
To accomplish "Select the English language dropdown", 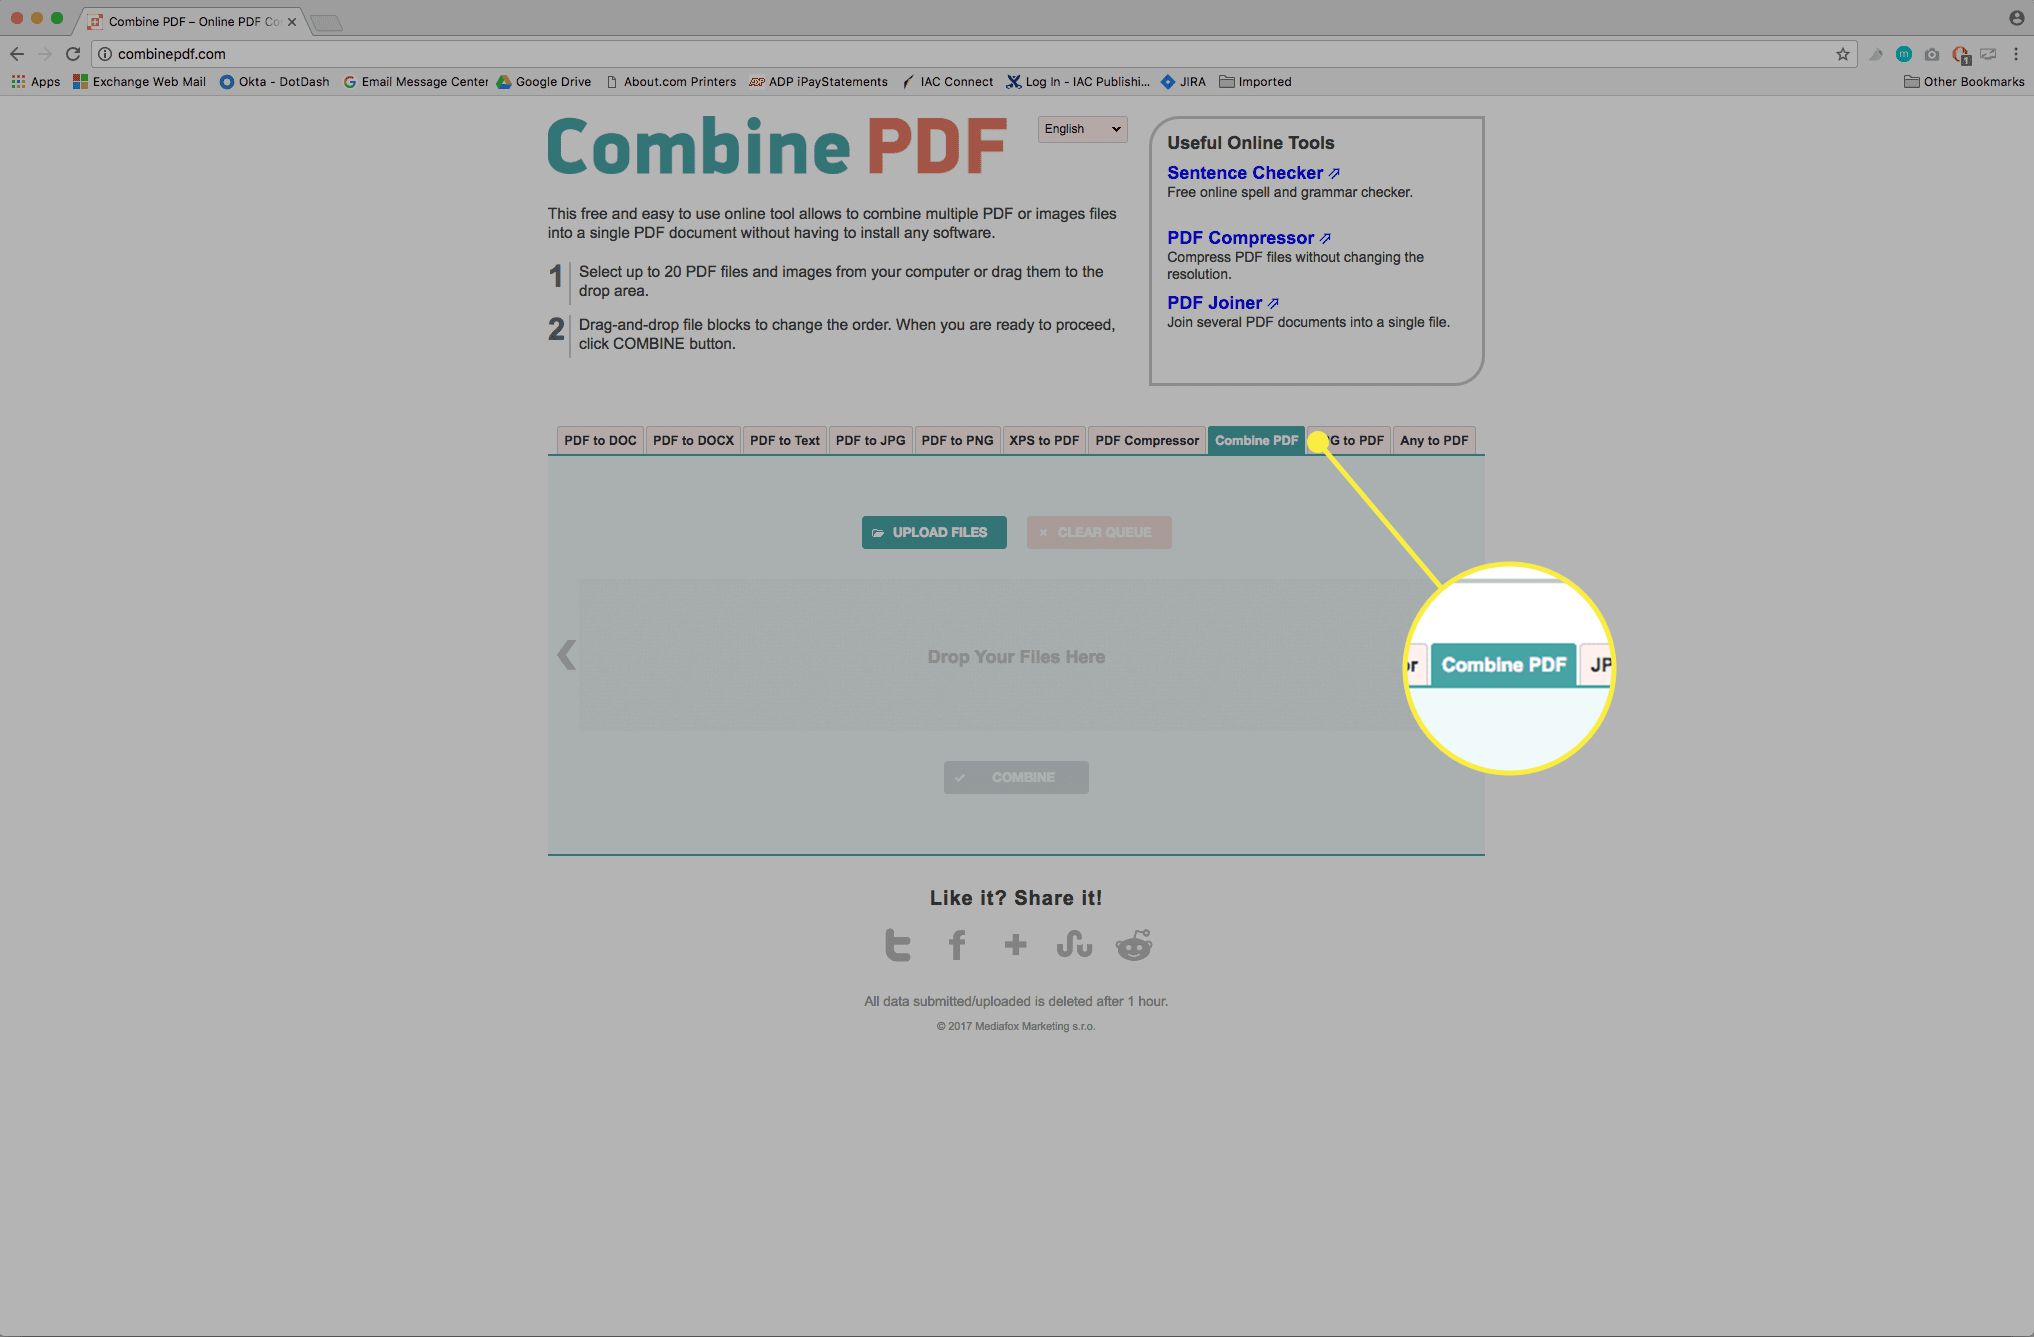I will [1080, 128].
